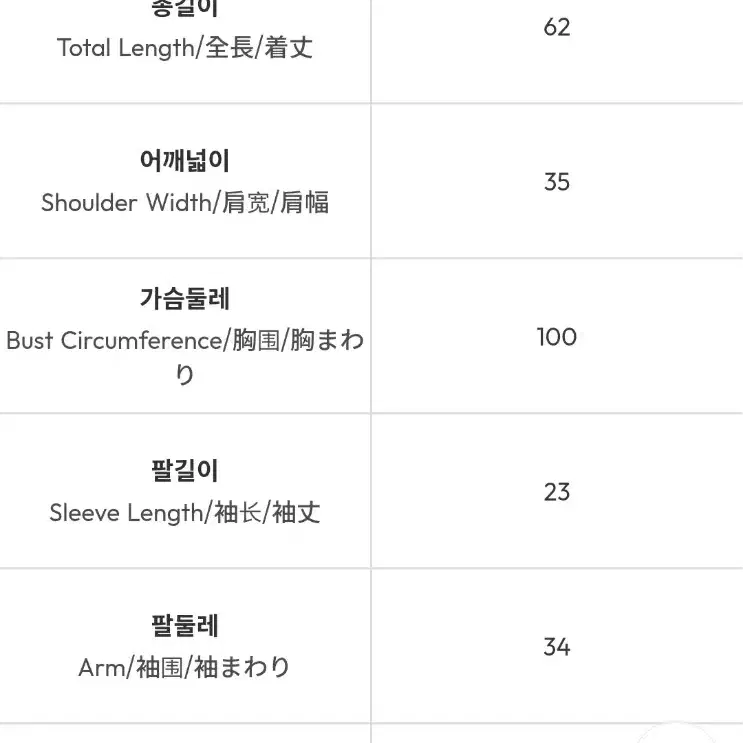The height and width of the screenshot is (743, 743).
Task: Click the 팔둘레 heading text
Action: pyautogui.click(x=185, y=625)
